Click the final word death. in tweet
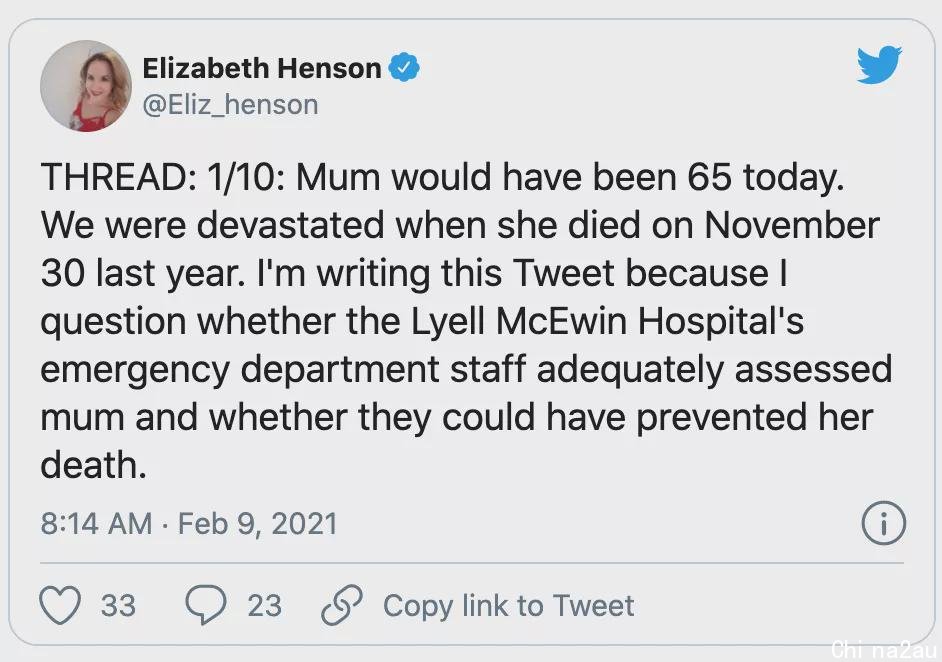Screen dimensions: 942x662 (94, 465)
